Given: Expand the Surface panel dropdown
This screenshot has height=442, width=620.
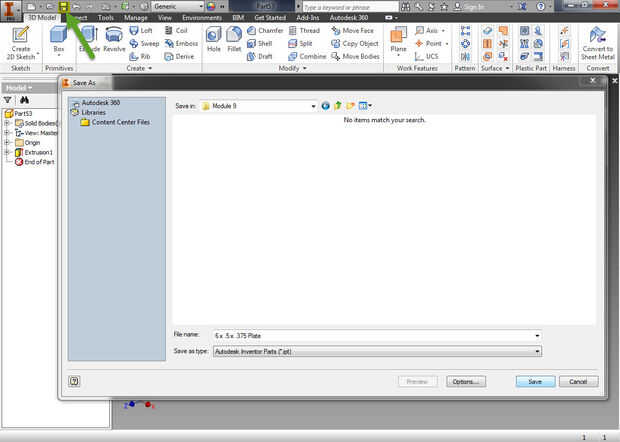Looking at the screenshot, I should click(495, 68).
